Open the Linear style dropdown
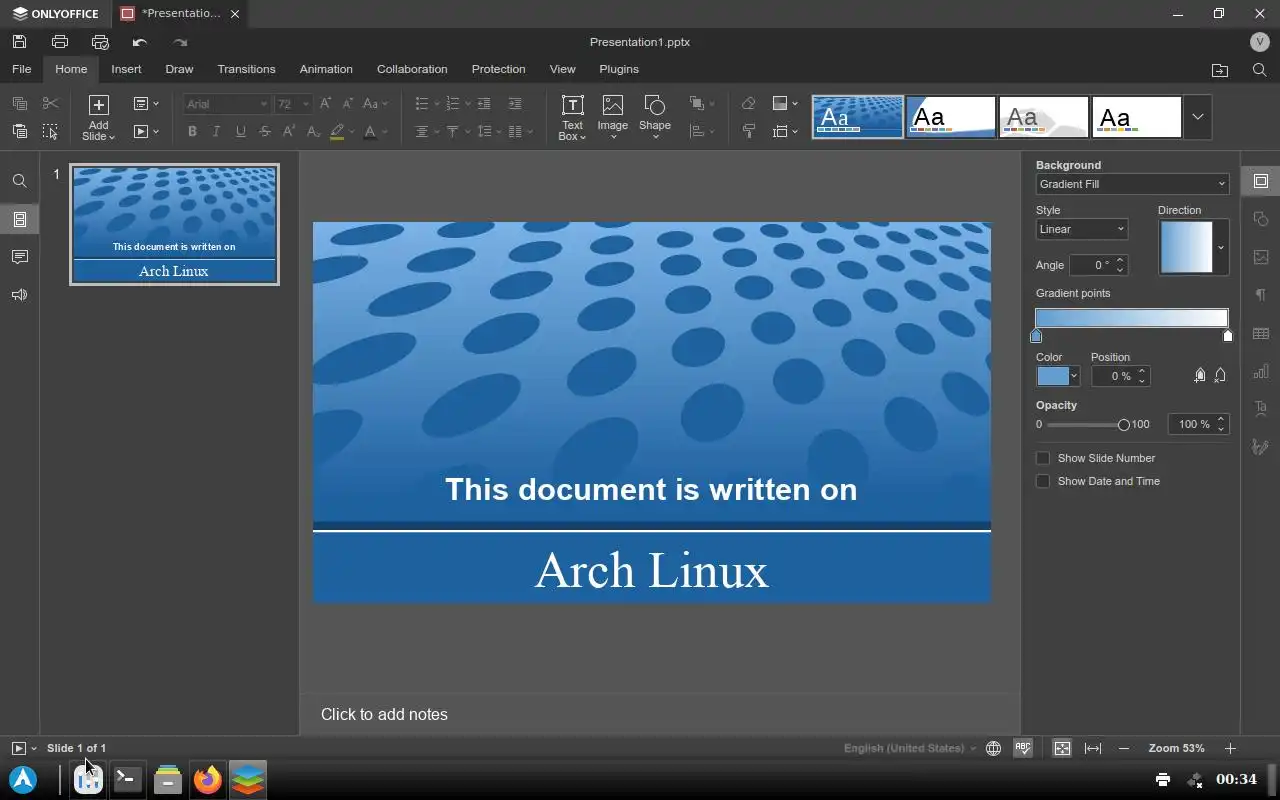 point(1082,229)
